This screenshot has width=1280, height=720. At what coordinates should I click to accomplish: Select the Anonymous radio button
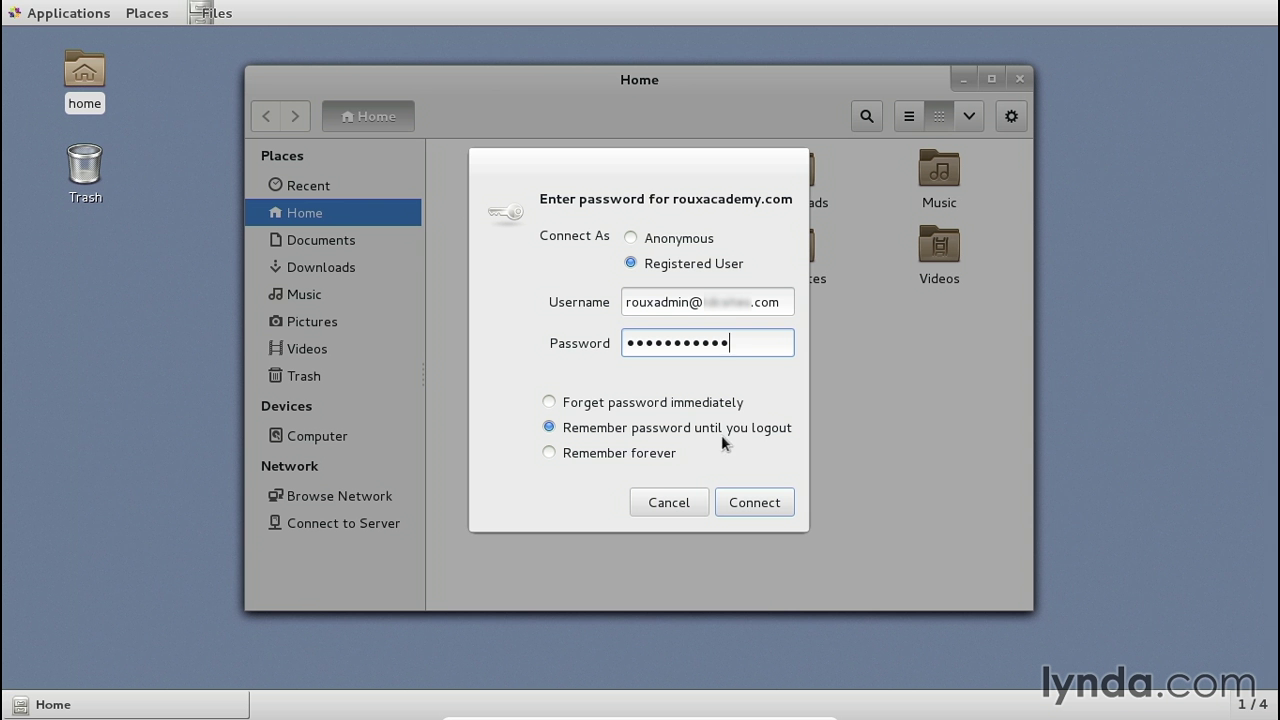(x=631, y=238)
